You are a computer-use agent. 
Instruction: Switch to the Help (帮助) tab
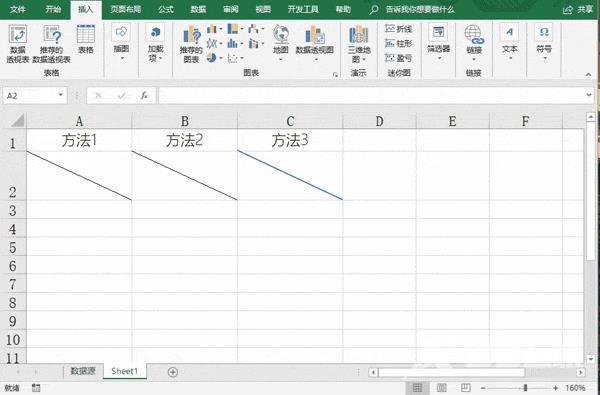point(343,9)
